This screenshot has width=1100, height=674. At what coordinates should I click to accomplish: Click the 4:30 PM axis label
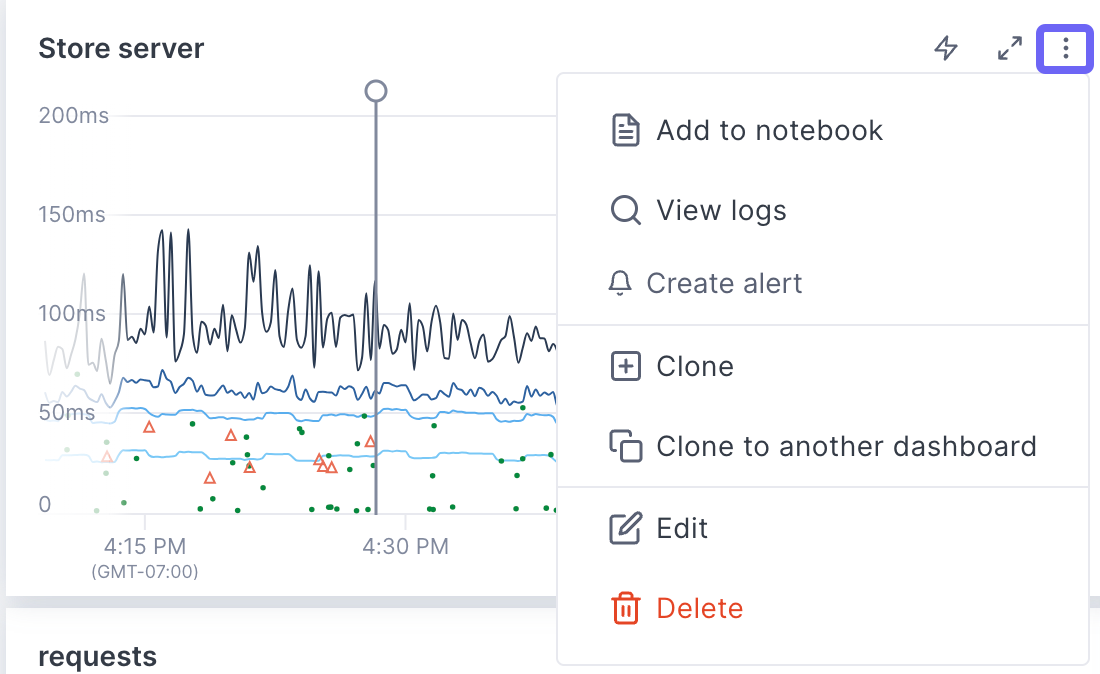click(x=405, y=546)
